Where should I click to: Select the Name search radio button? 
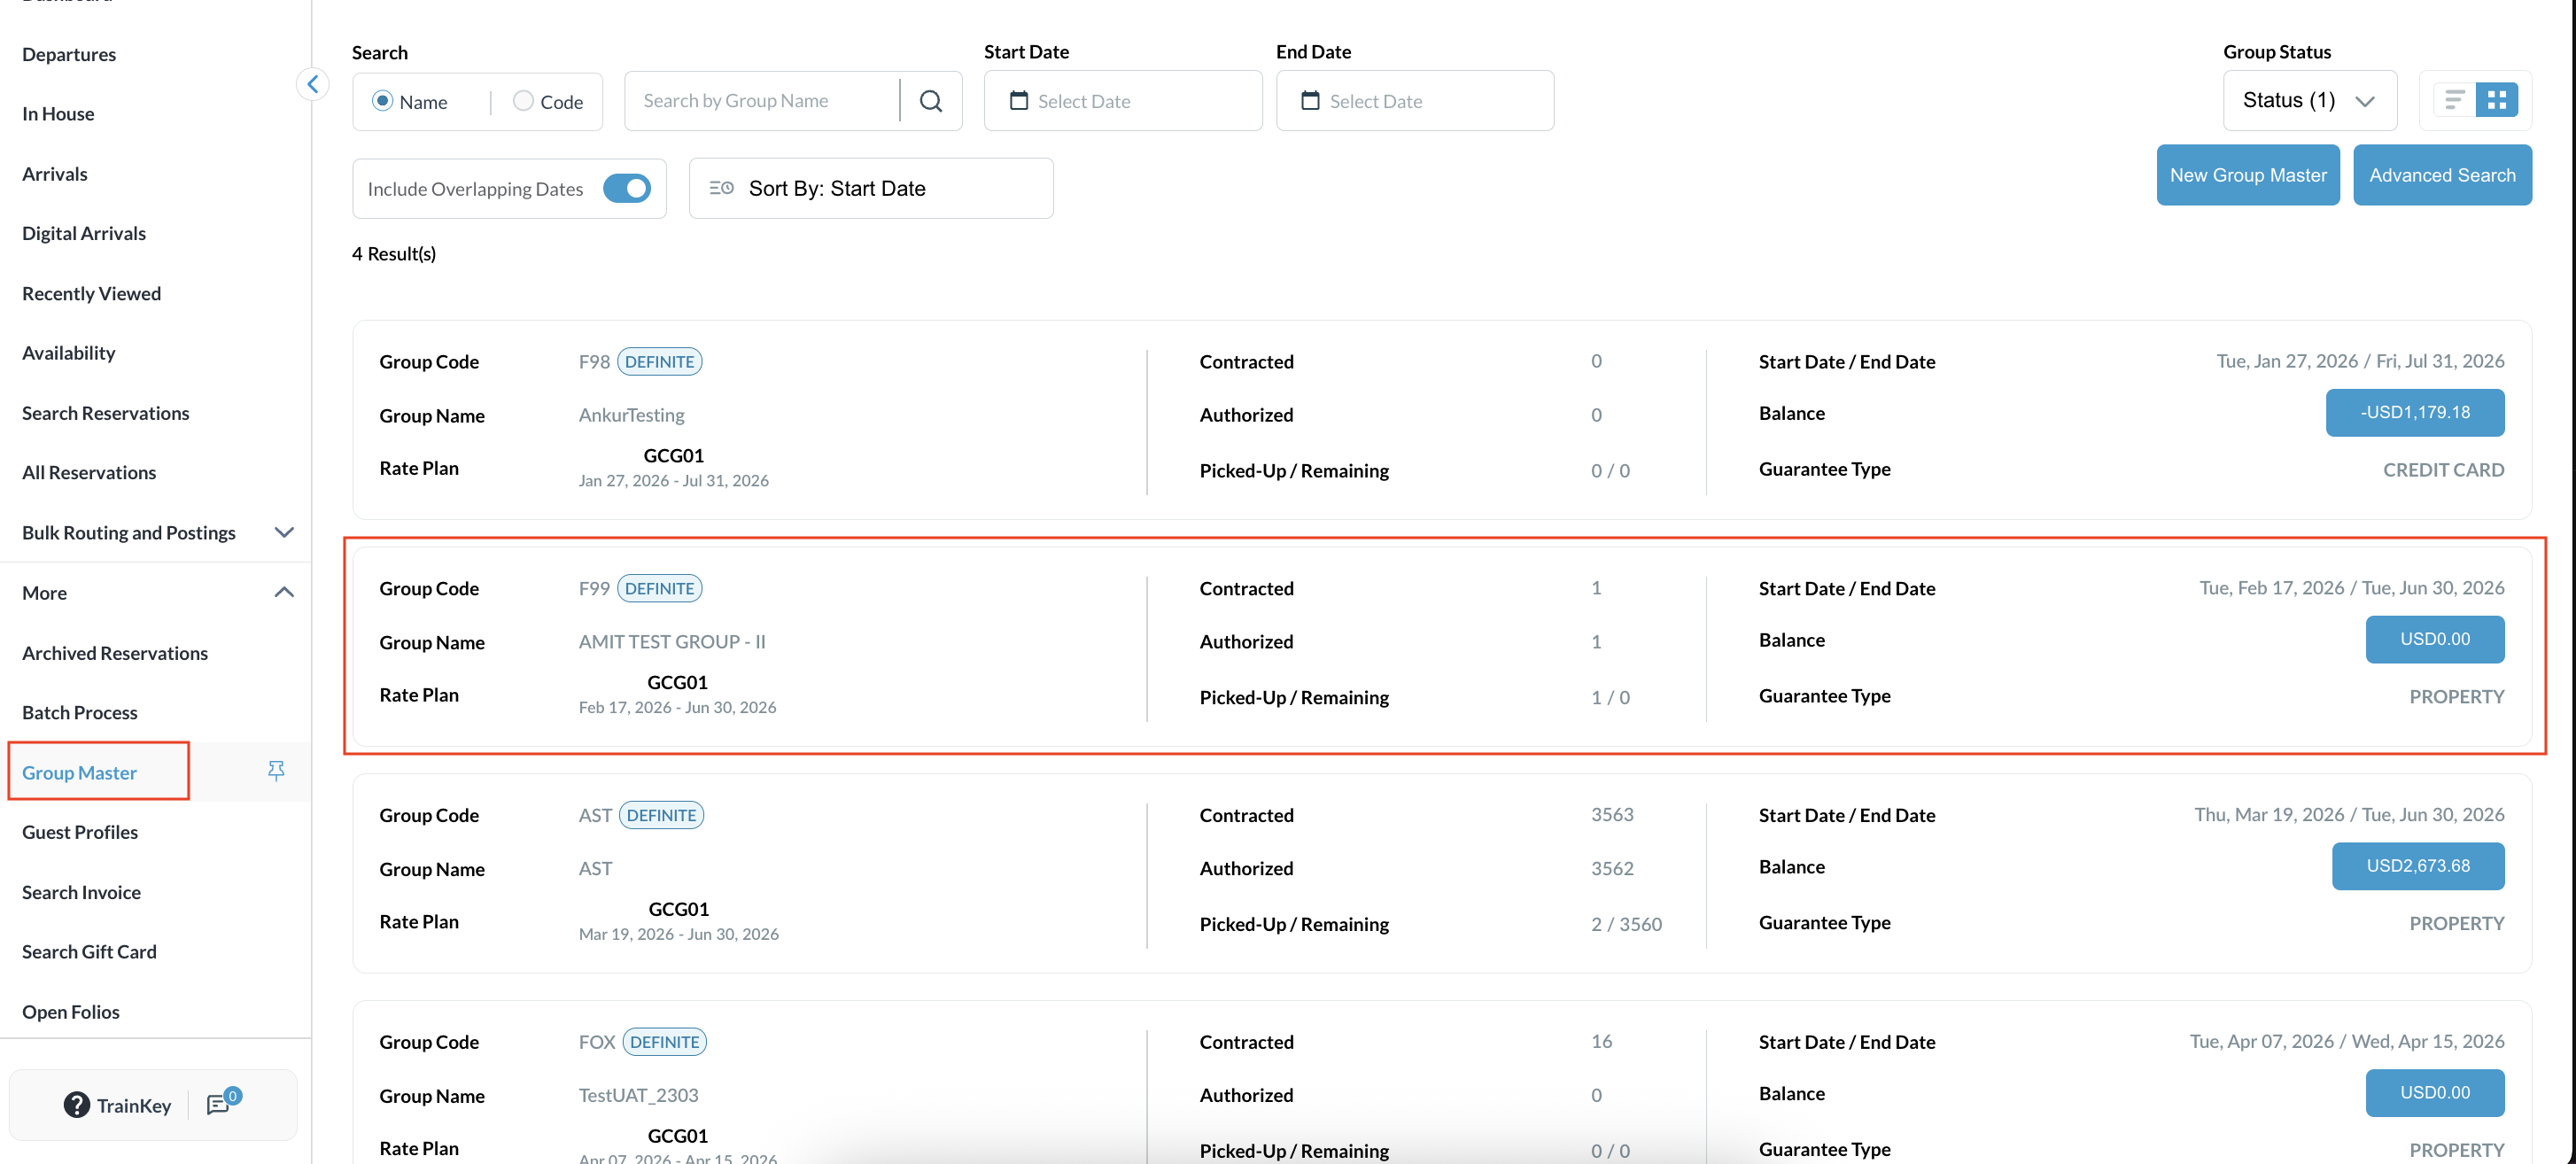pyautogui.click(x=382, y=101)
